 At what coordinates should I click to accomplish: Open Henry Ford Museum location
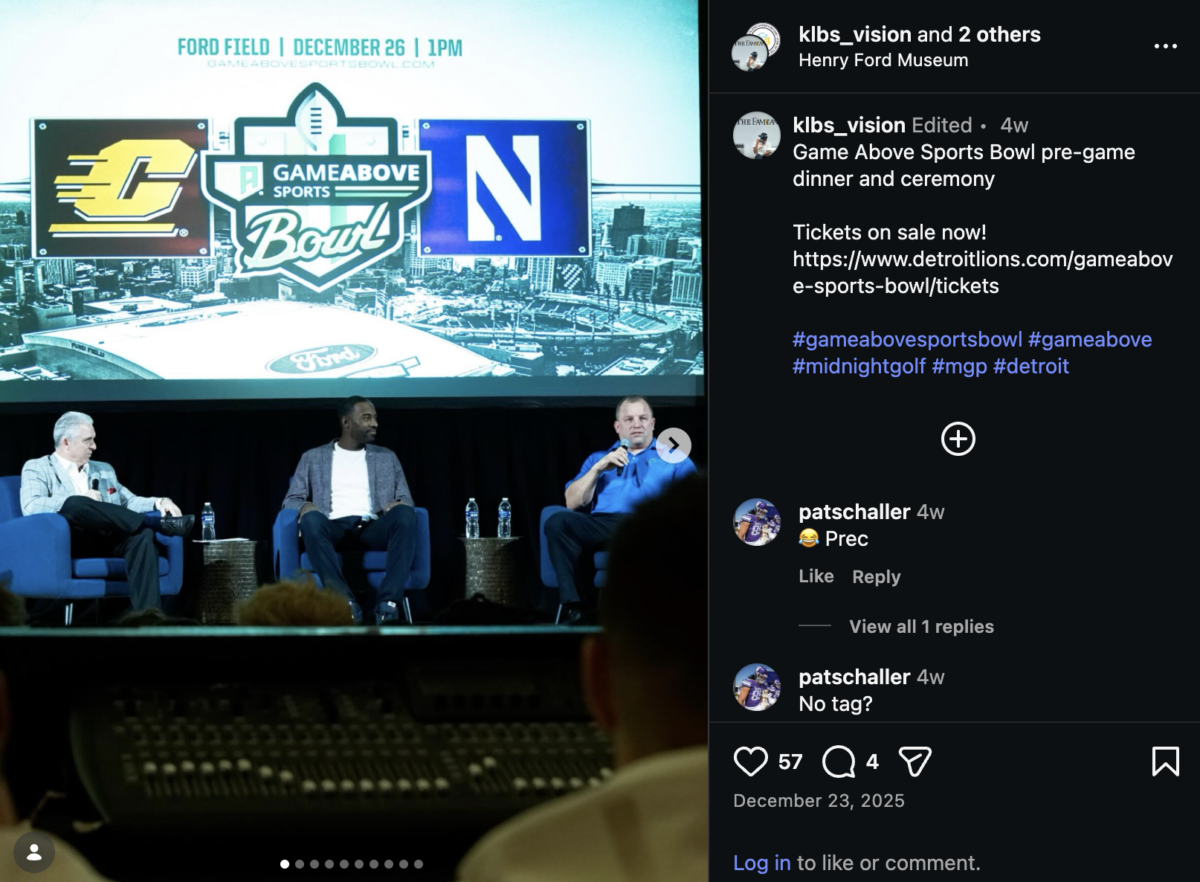(x=883, y=60)
